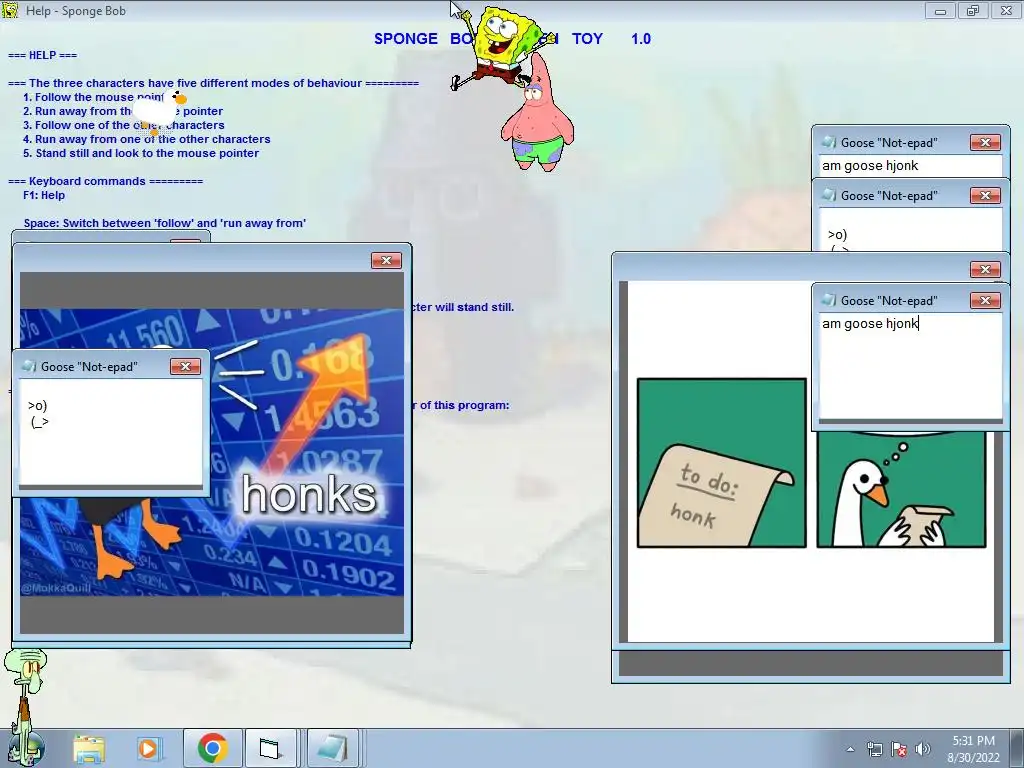Viewport: 1024px width, 768px height.
Task: Restore down the Help - Sponge Bob window
Action: click(x=973, y=10)
